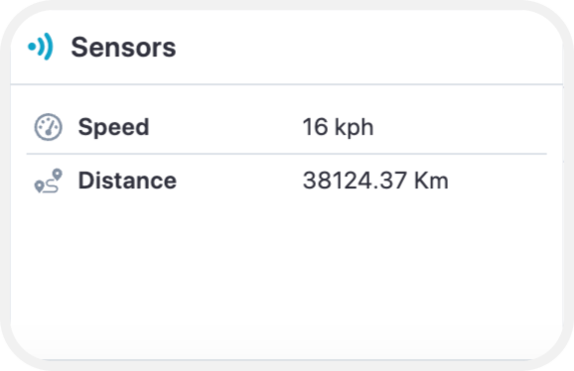Click the Speed label

click(113, 127)
